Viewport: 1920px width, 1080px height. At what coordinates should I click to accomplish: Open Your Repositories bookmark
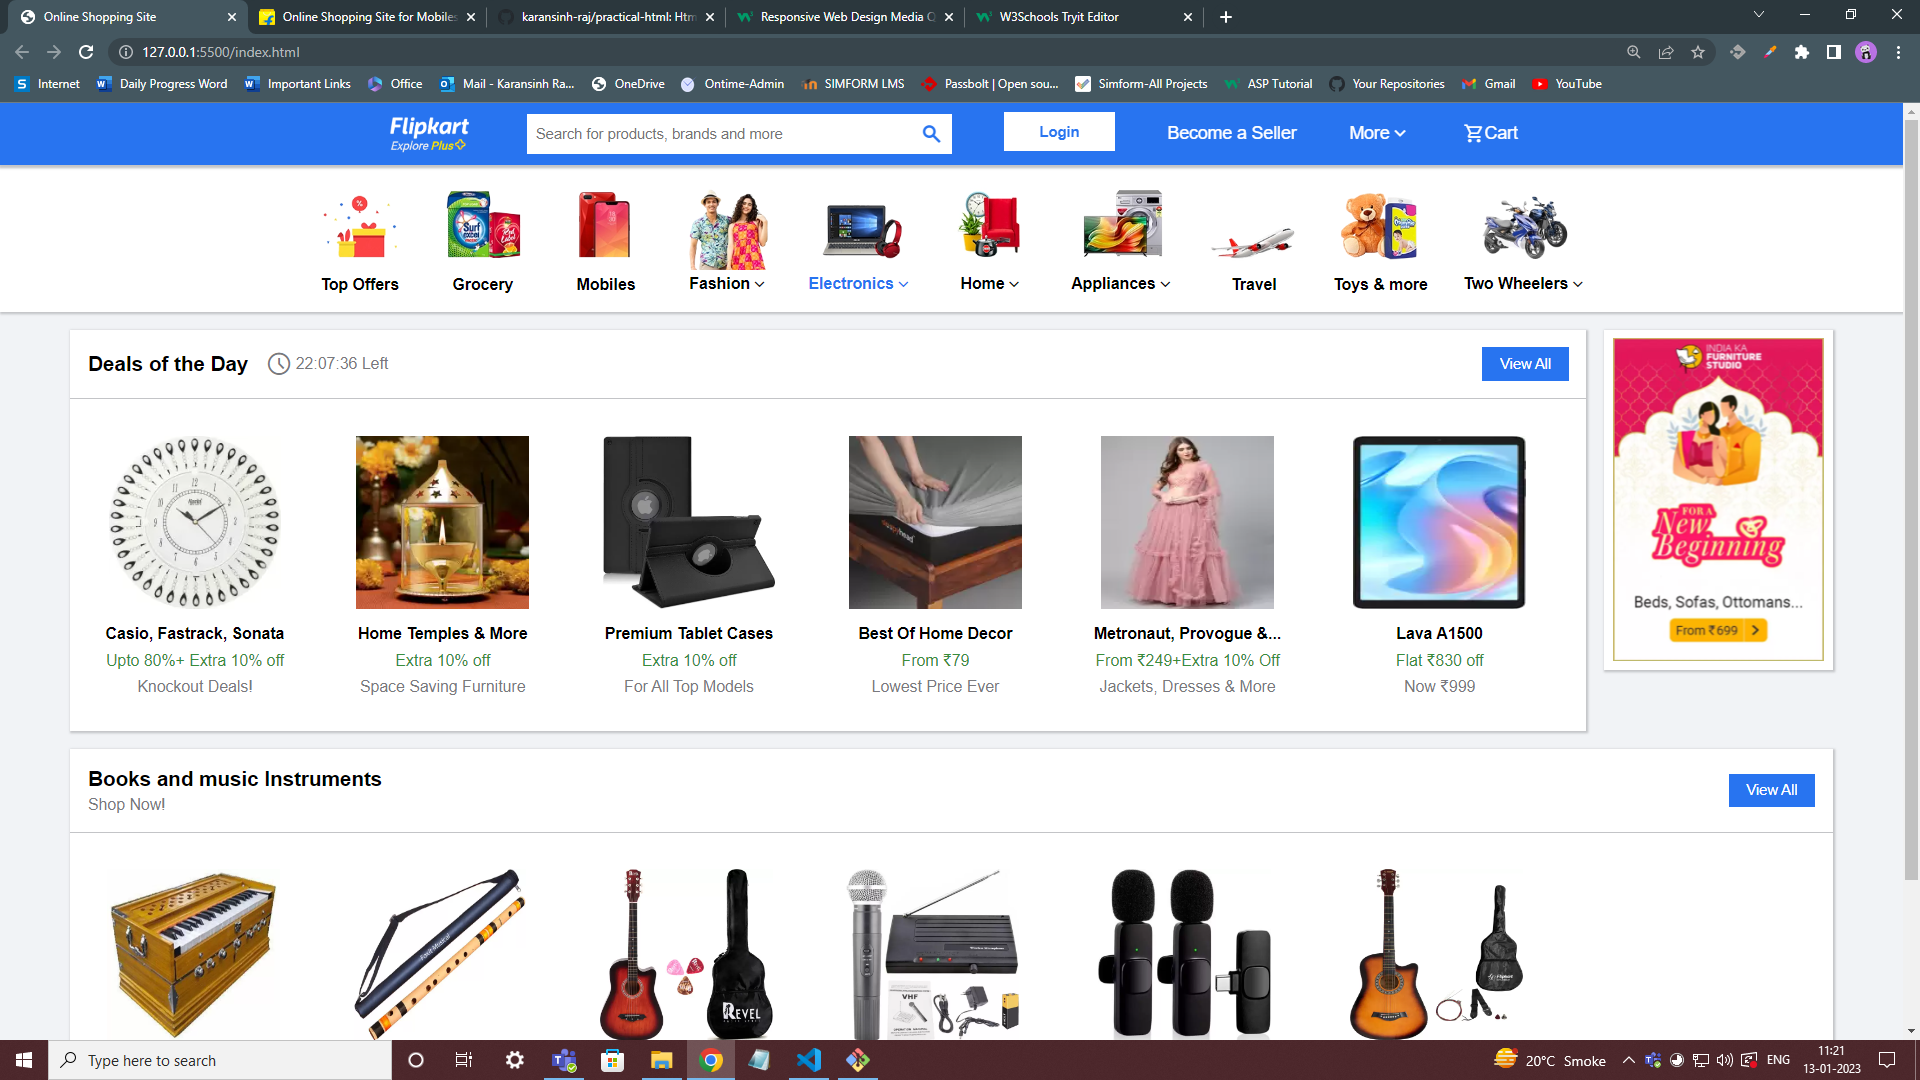1387,84
